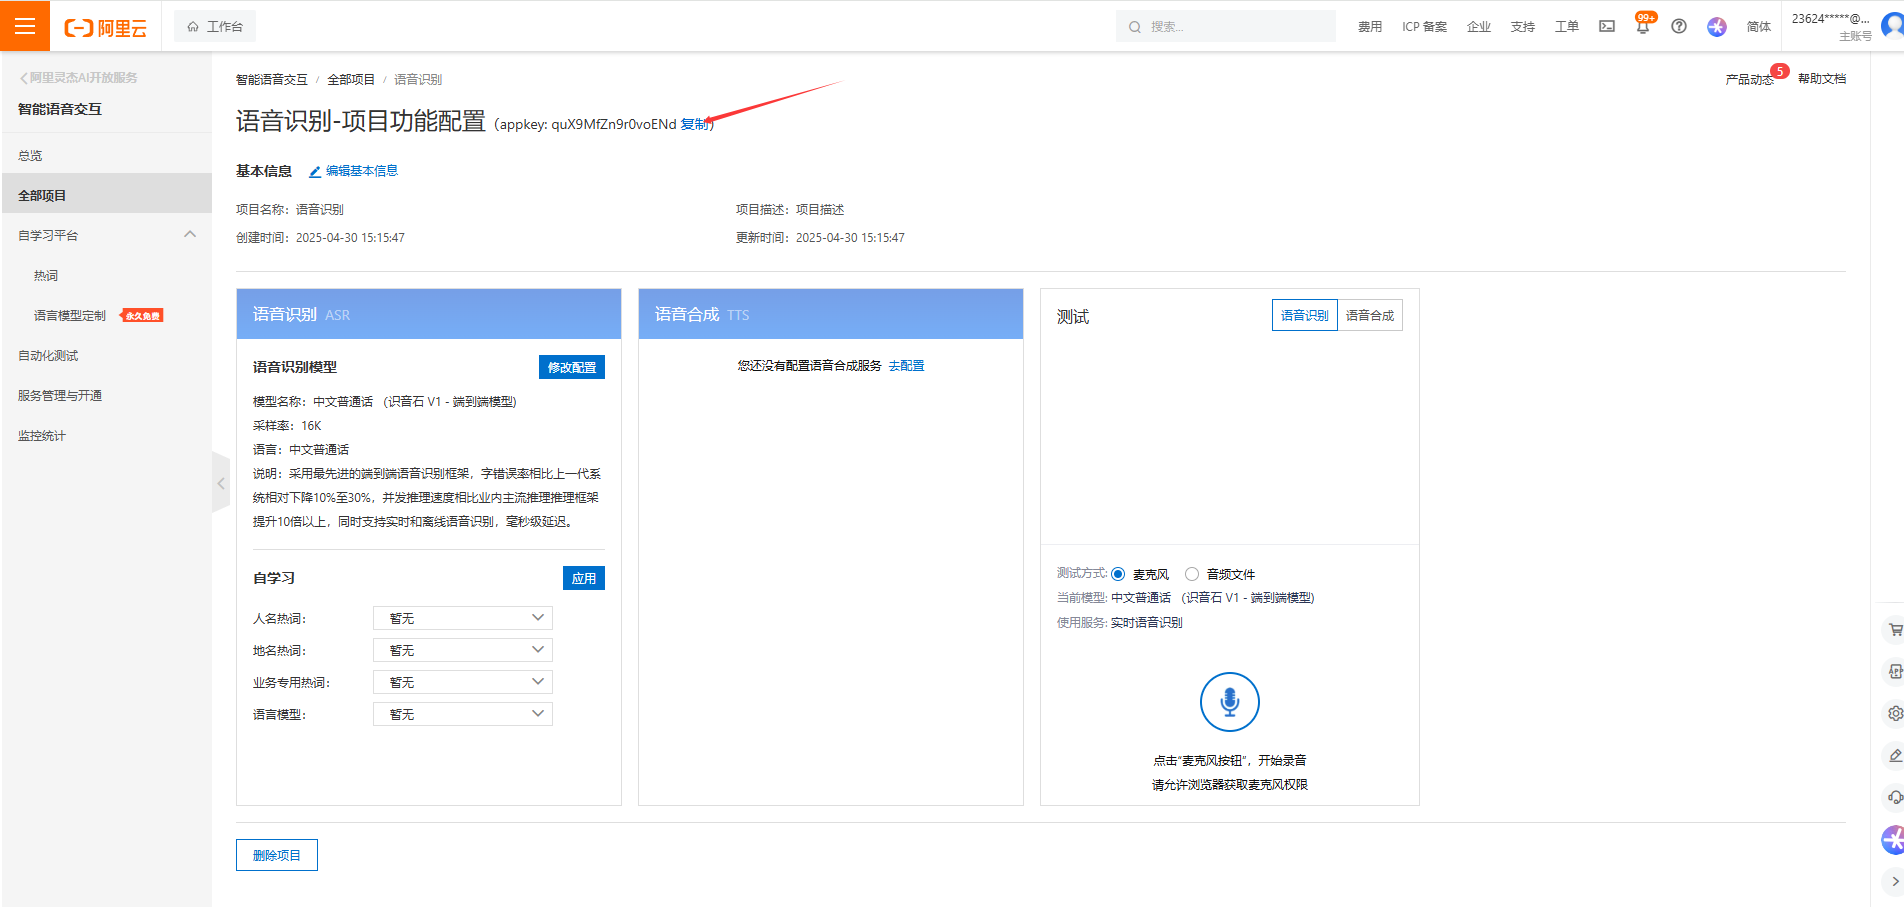Image resolution: width=1904 pixels, height=907 pixels.
Task: Open the 语言模型 dropdown
Action: click(462, 714)
